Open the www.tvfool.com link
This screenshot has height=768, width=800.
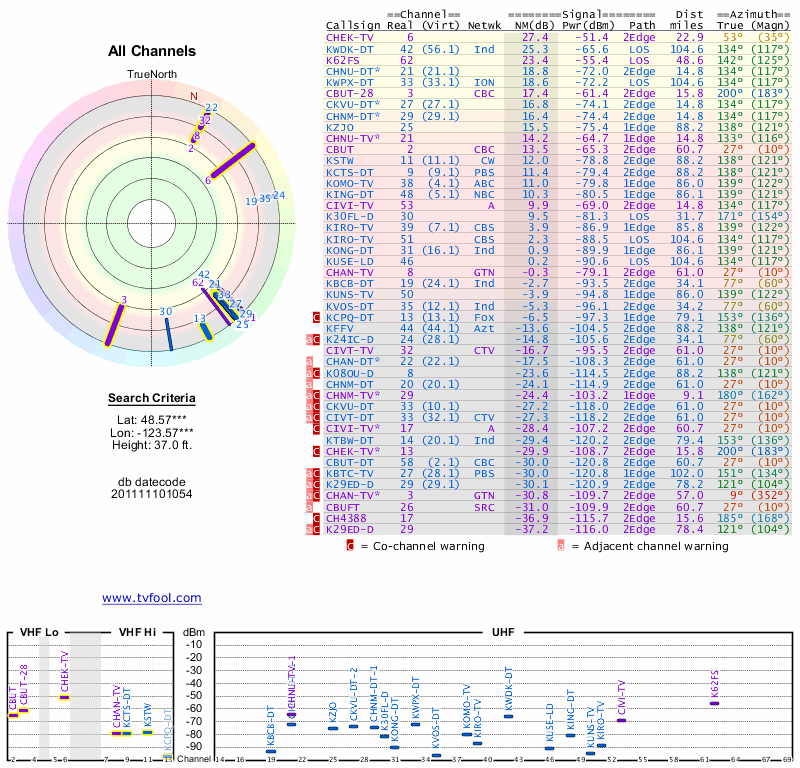coord(151,598)
